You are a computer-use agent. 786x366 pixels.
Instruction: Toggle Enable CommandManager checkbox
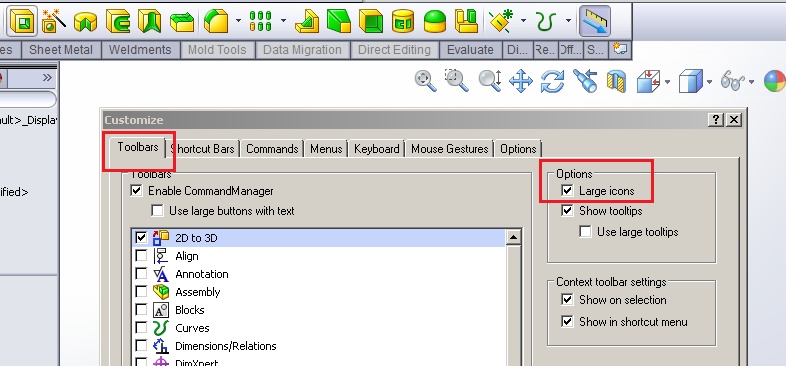pos(136,191)
